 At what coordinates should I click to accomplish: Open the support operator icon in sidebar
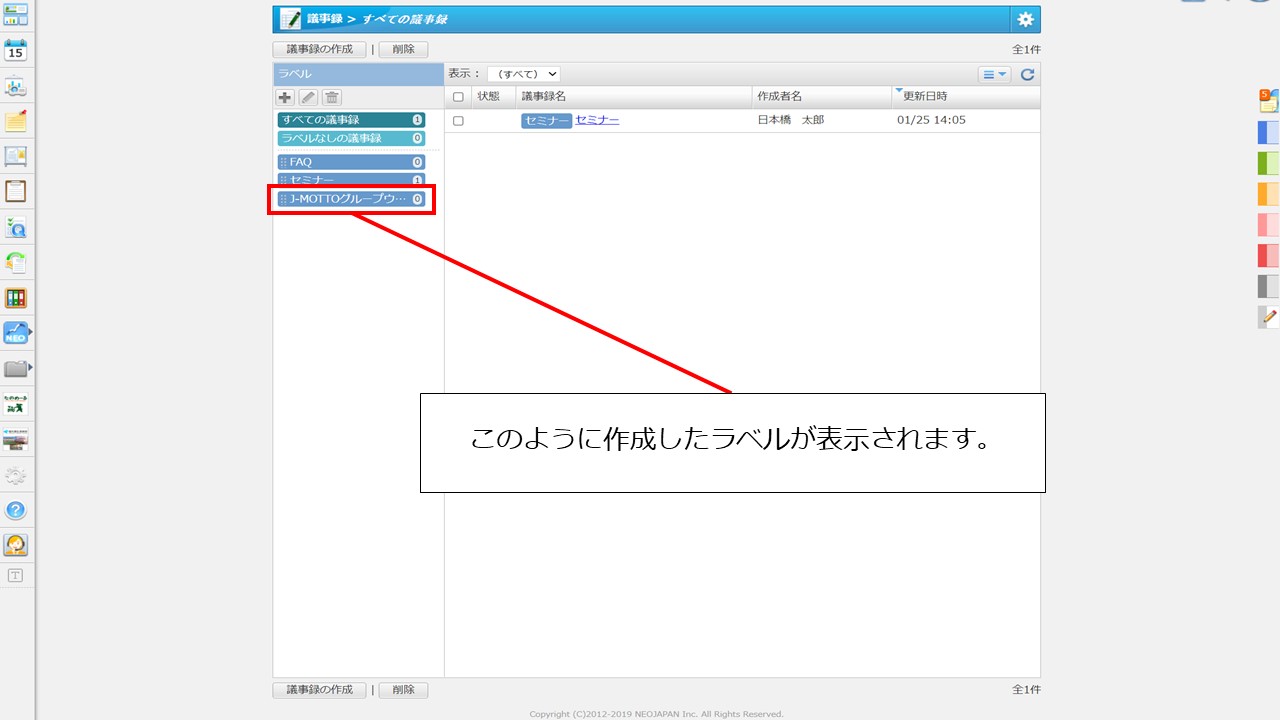coord(16,545)
